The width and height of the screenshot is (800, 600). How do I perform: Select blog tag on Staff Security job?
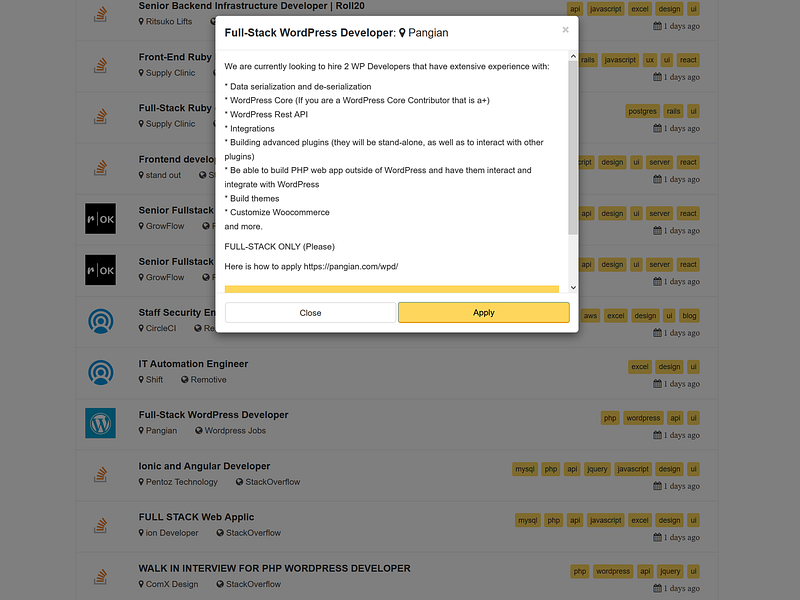pyautogui.click(x=689, y=316)
